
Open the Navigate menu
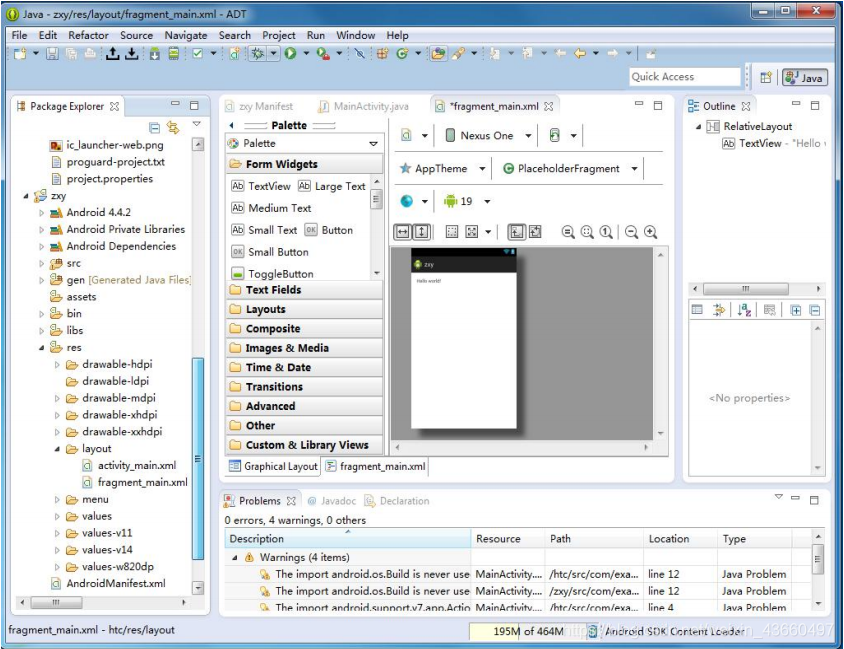[x=186, y=35]
